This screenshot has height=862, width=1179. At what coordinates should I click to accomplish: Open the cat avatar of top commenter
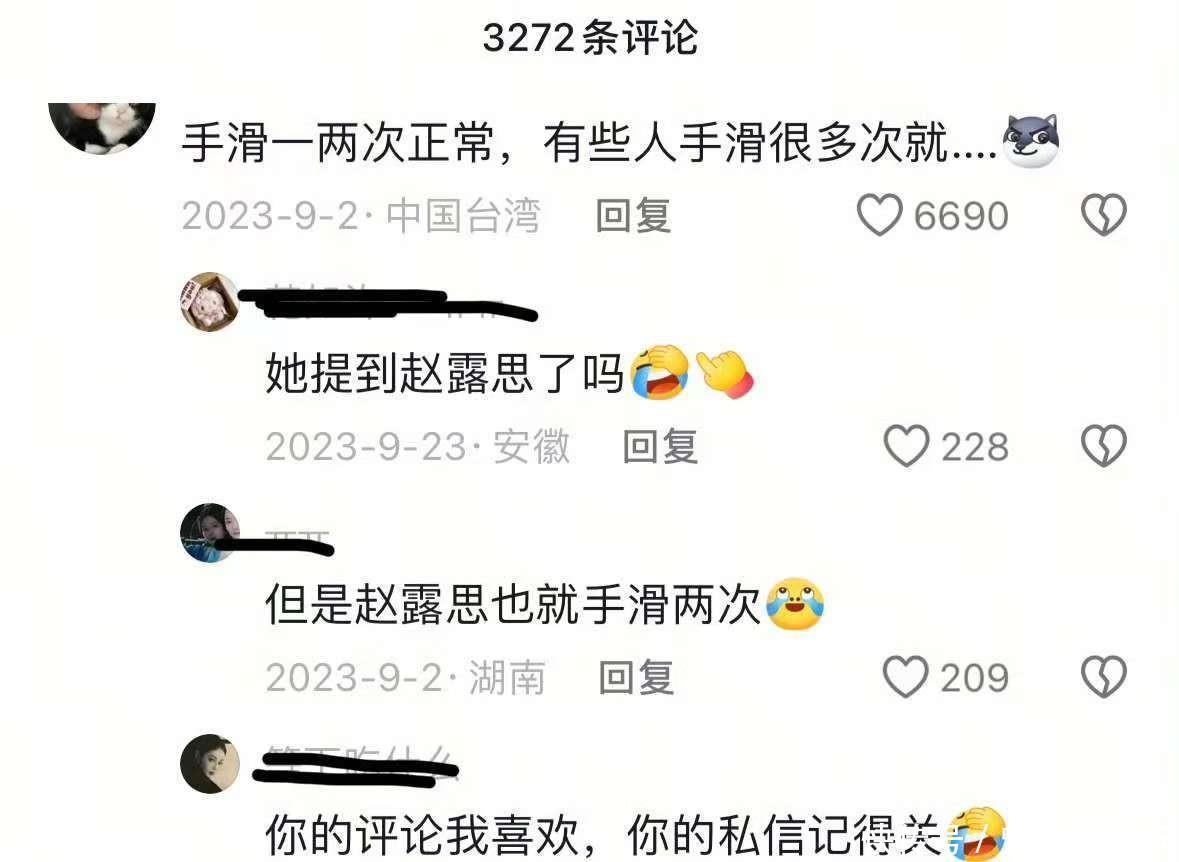102,126
